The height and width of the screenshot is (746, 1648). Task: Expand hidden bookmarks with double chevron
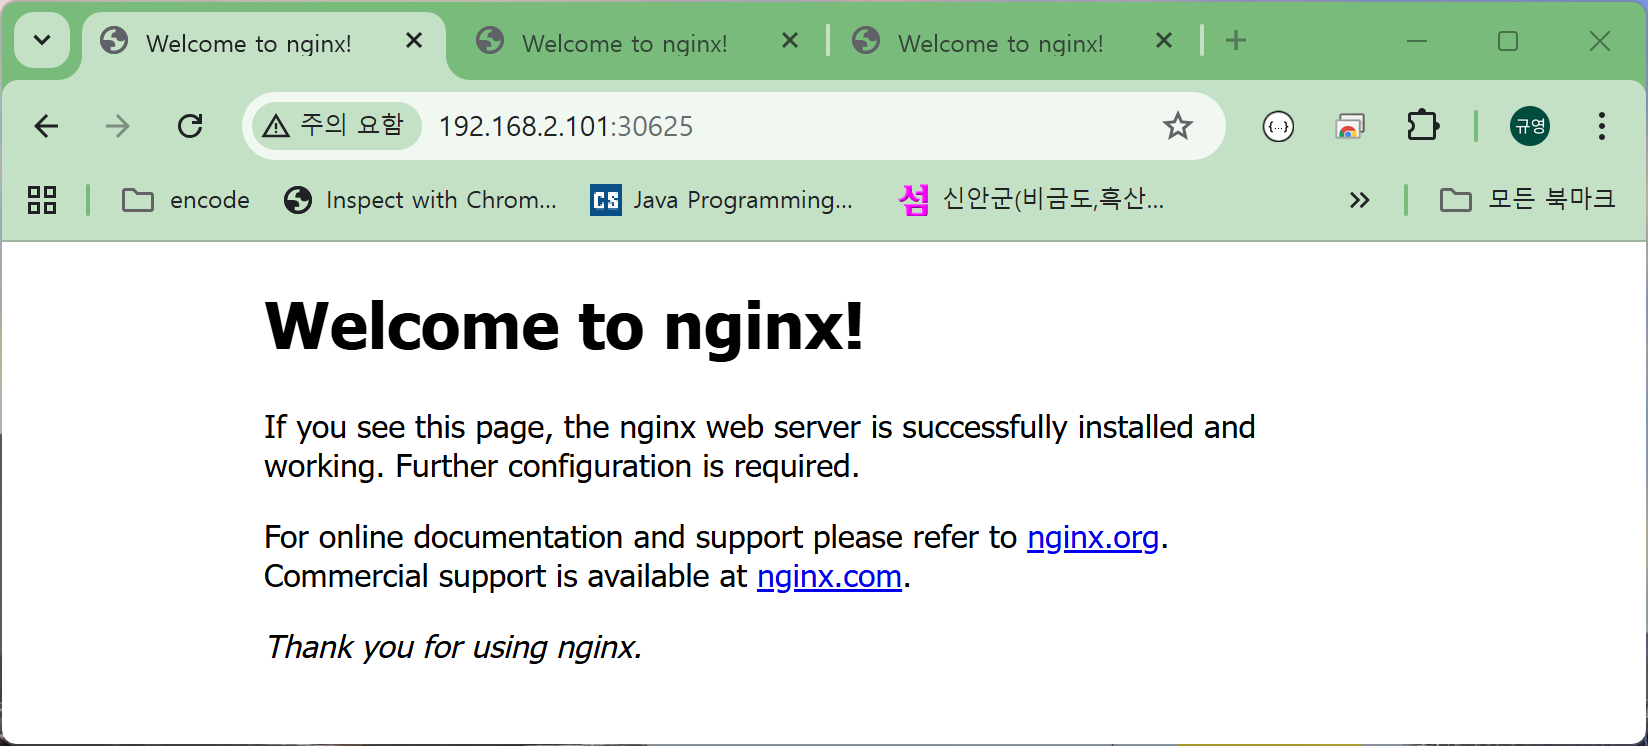click(x=1359, y=200)
